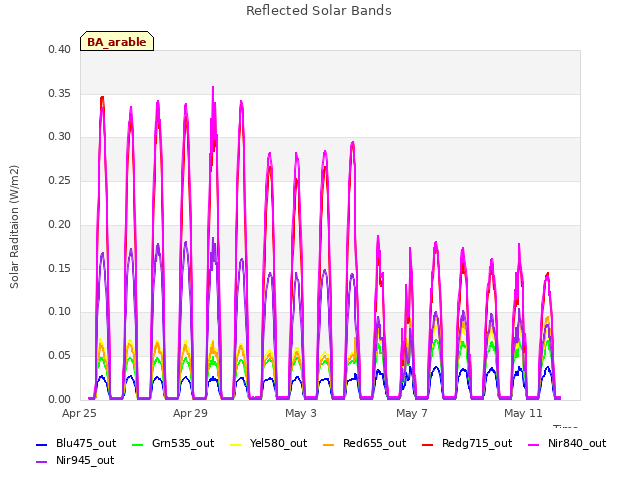Toggle the Red655_out legend entry
Screen dimensions: 640x480
point(364,444)
